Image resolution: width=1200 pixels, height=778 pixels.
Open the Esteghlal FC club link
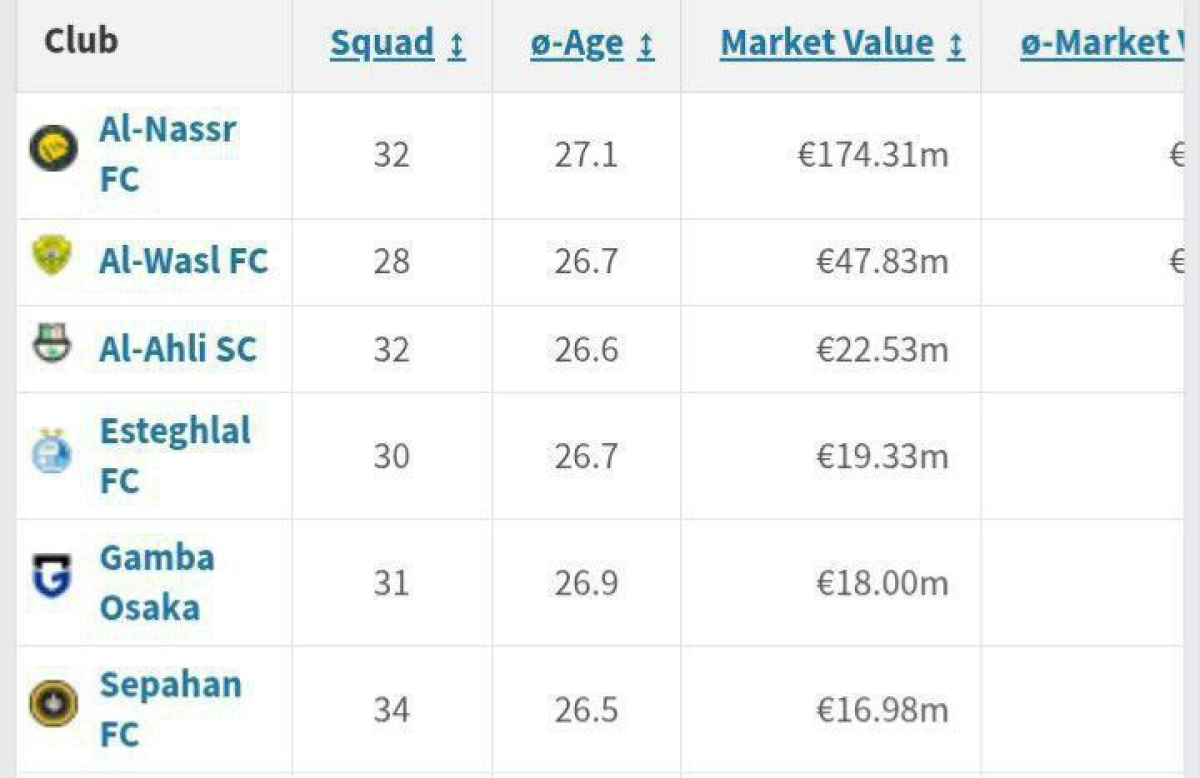coord(174,456)
